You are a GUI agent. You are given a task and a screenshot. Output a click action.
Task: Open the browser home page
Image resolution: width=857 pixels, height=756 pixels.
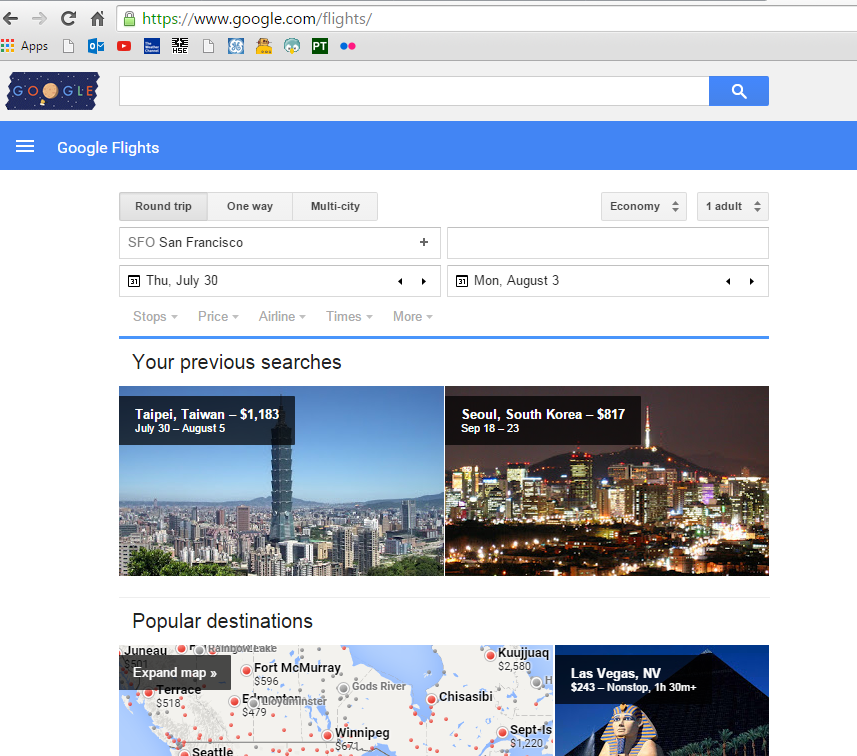[x=97, y=19]
